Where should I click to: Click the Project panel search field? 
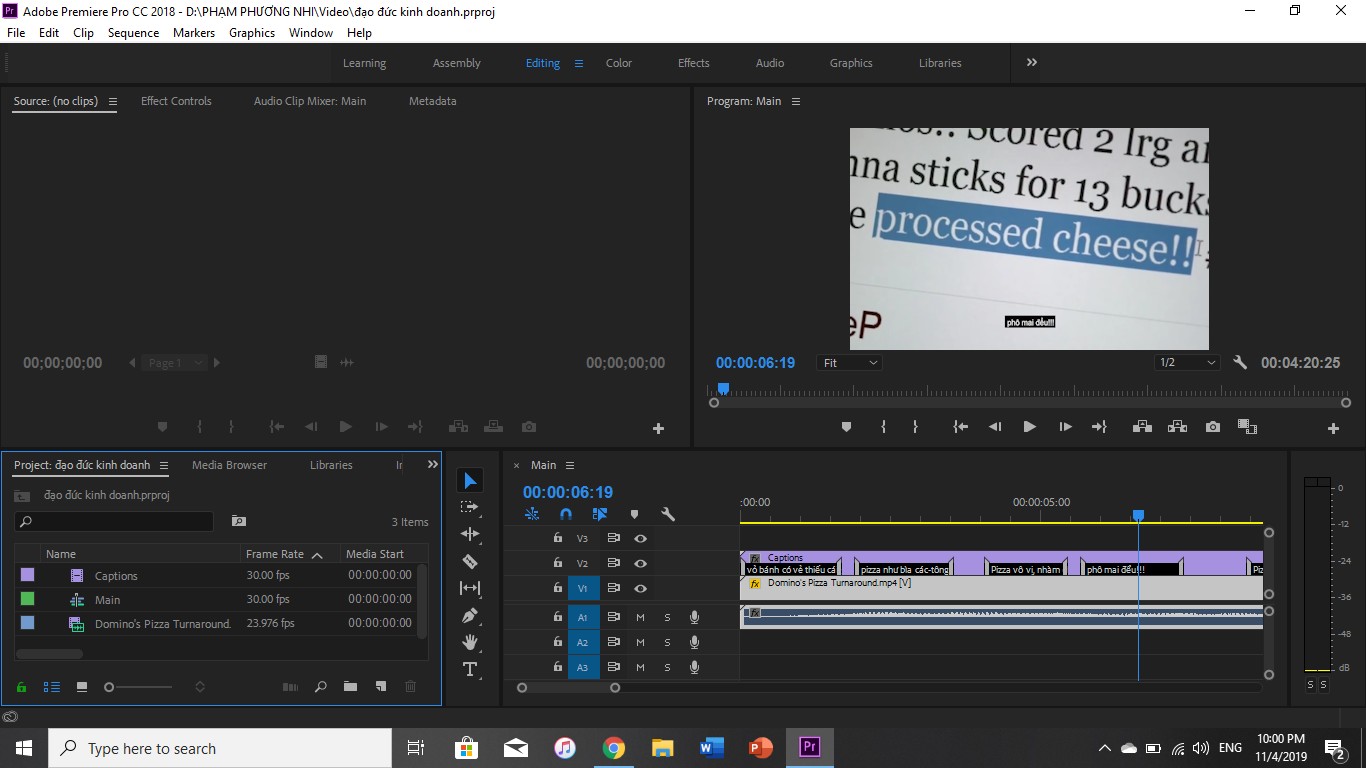pos(114,521)
